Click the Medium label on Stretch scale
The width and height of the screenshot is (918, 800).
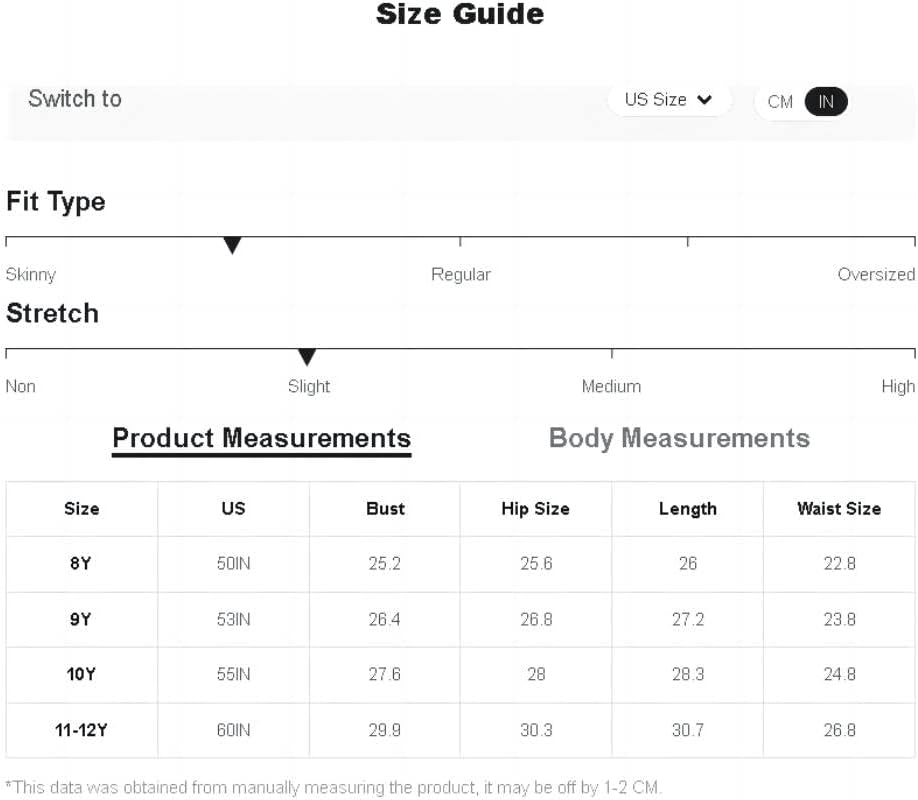point(611,387)
